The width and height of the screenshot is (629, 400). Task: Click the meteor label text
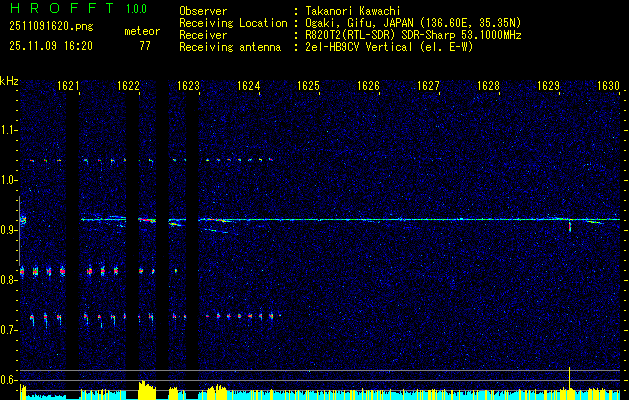[x=142, y=31]
